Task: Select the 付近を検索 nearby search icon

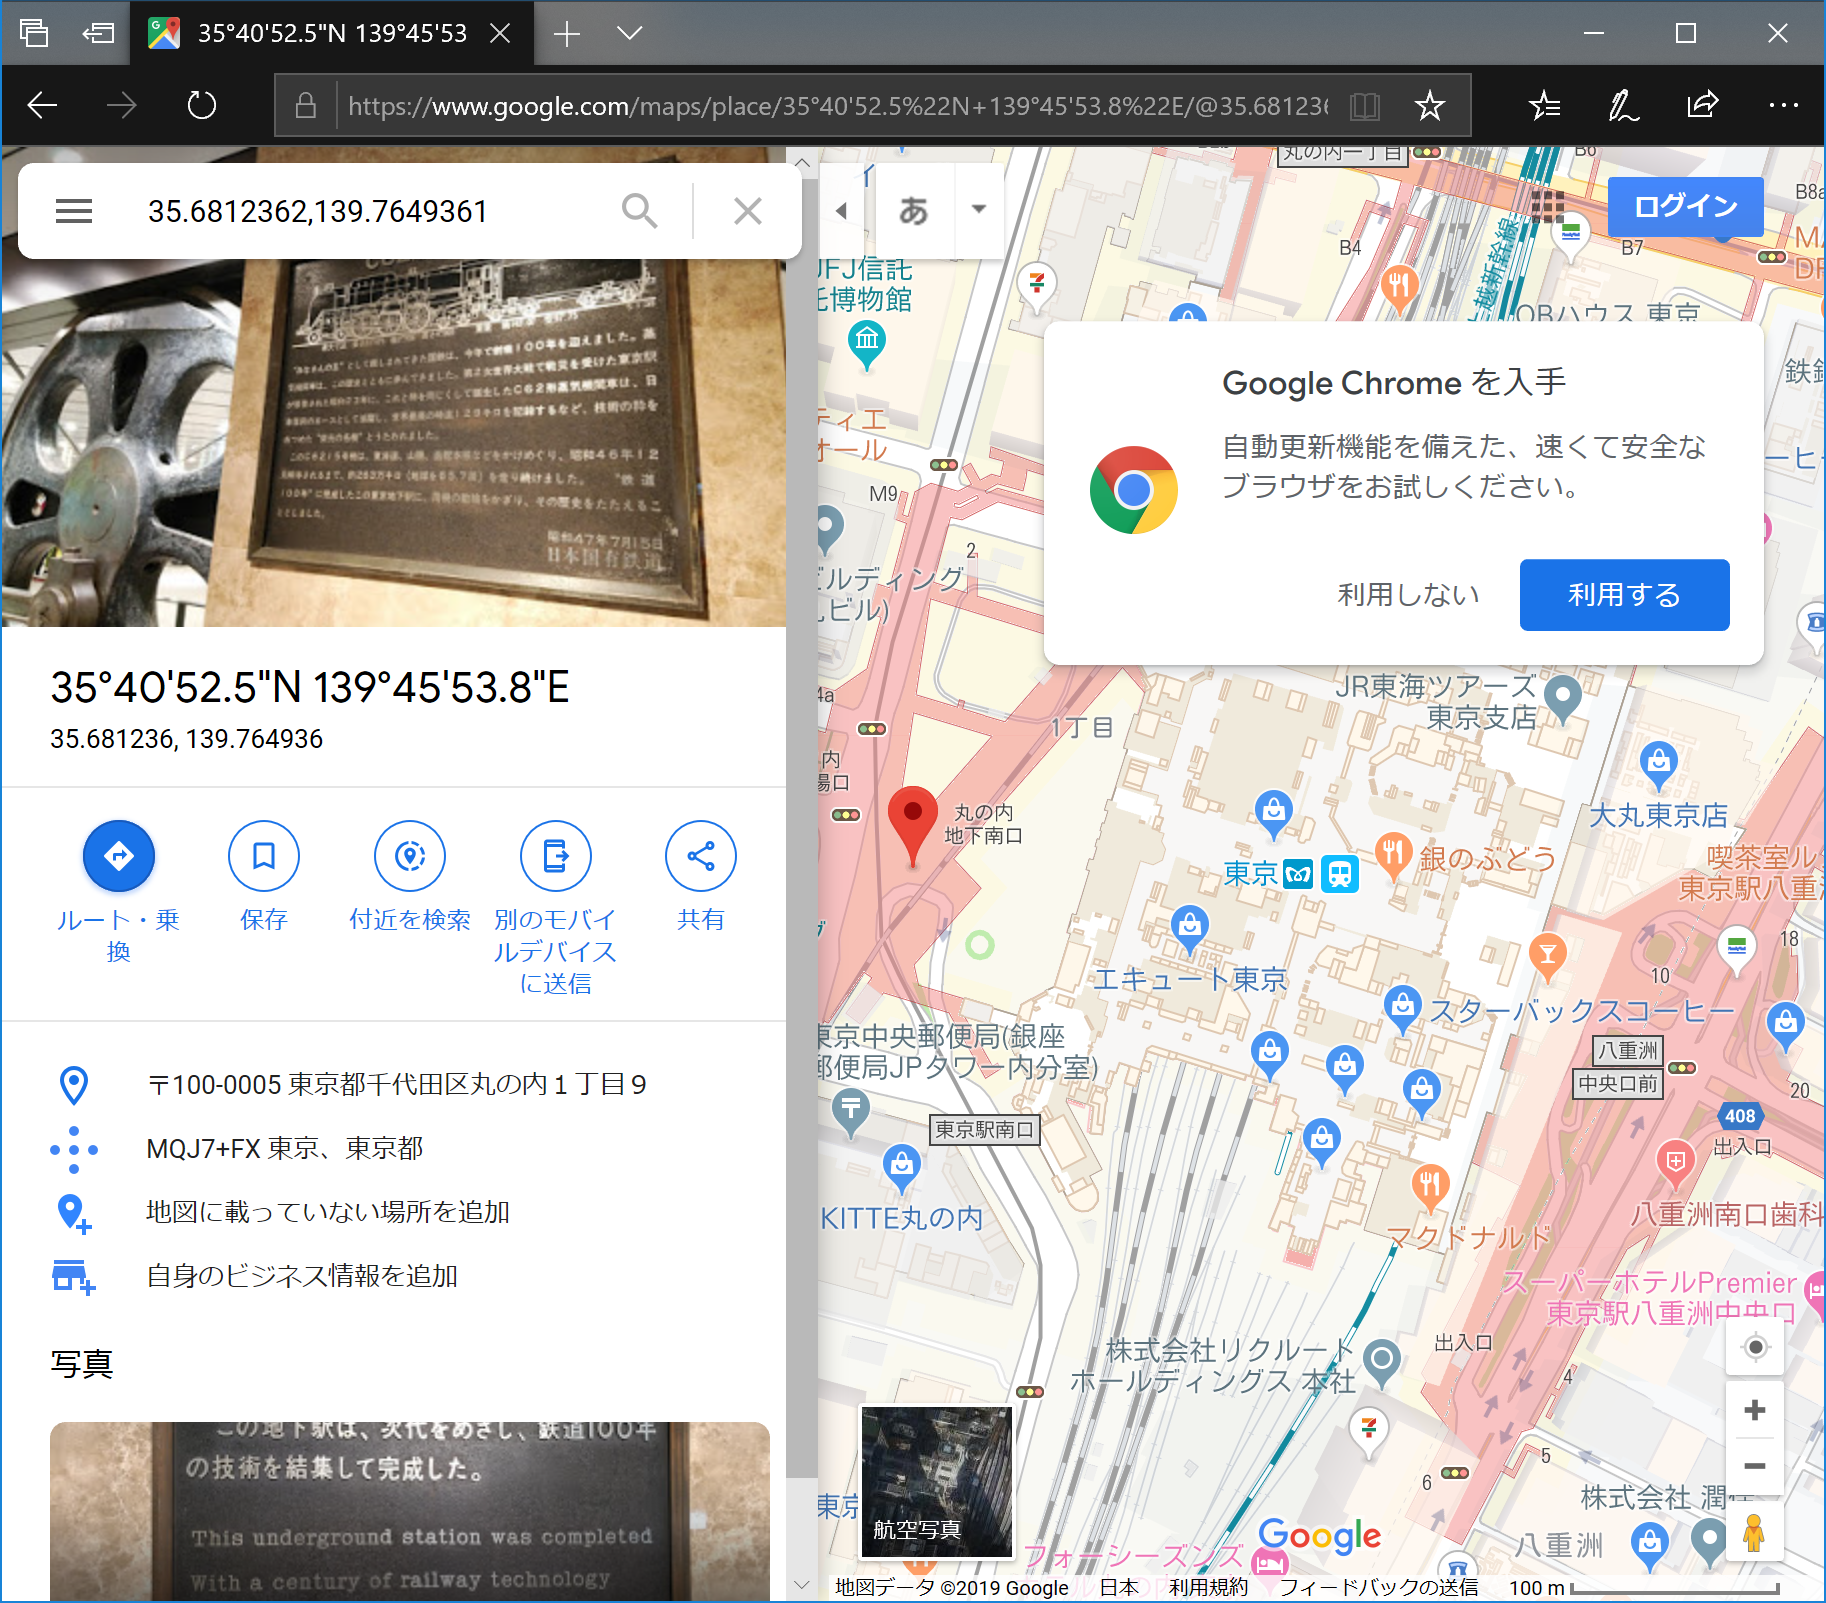Action: point(410,856)
